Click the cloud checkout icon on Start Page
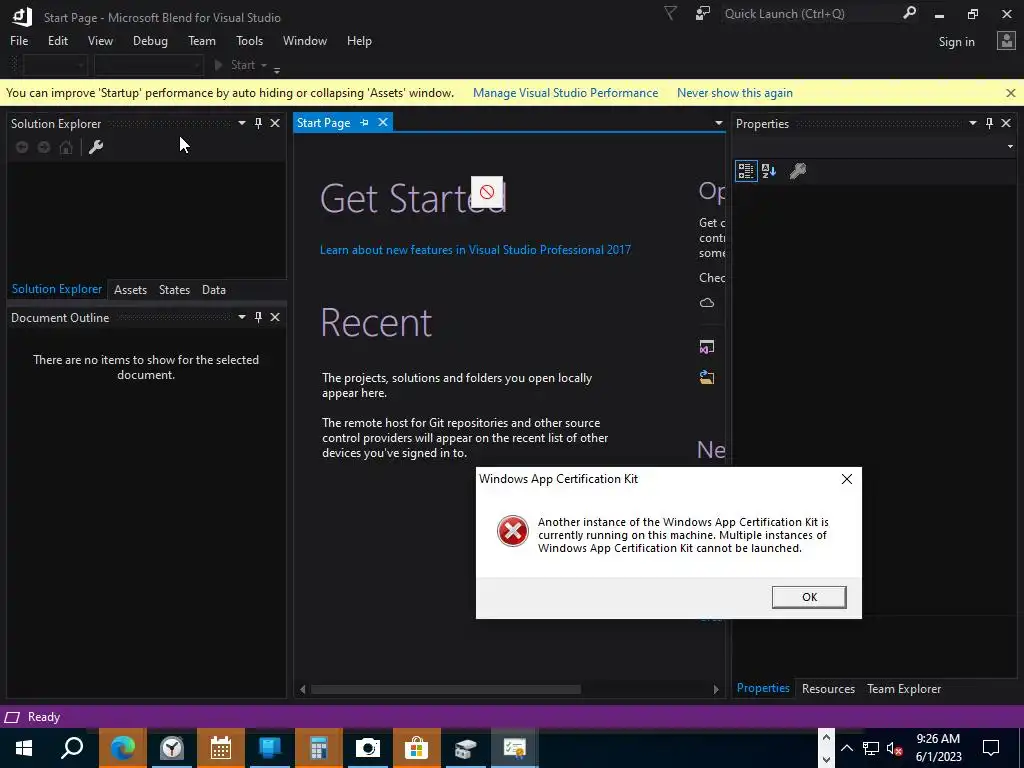The width and height of the screenshot is (1024, 768). (707, 303)
